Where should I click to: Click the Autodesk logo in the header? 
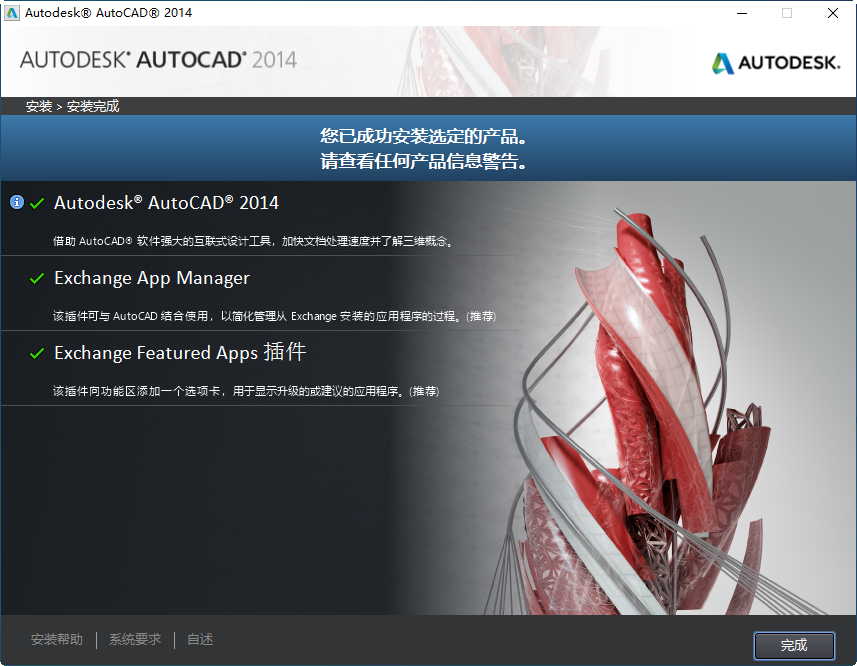(776, 63)
